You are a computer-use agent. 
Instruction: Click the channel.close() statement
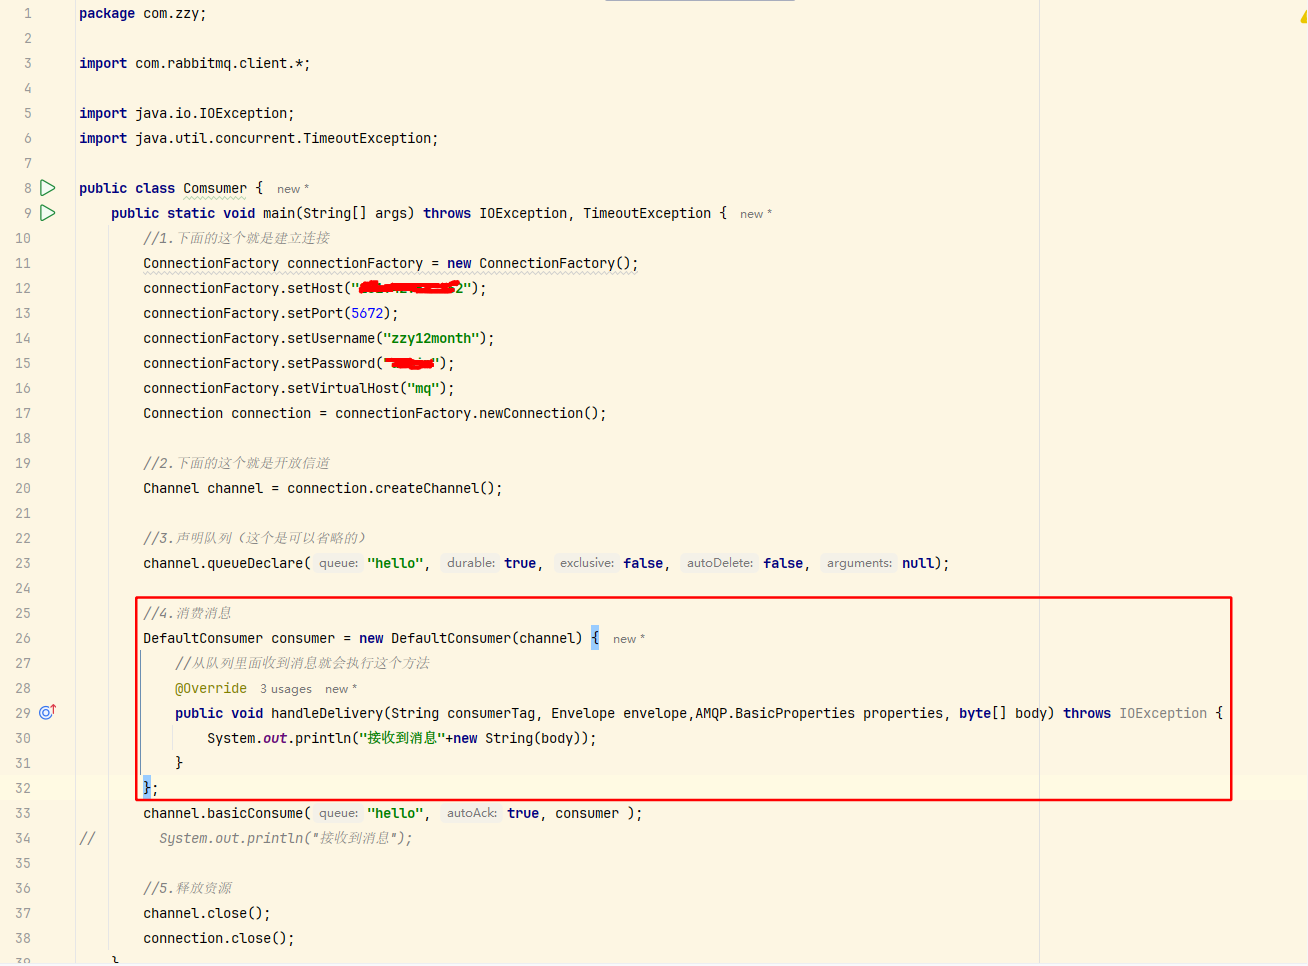[x=207, y=913]
